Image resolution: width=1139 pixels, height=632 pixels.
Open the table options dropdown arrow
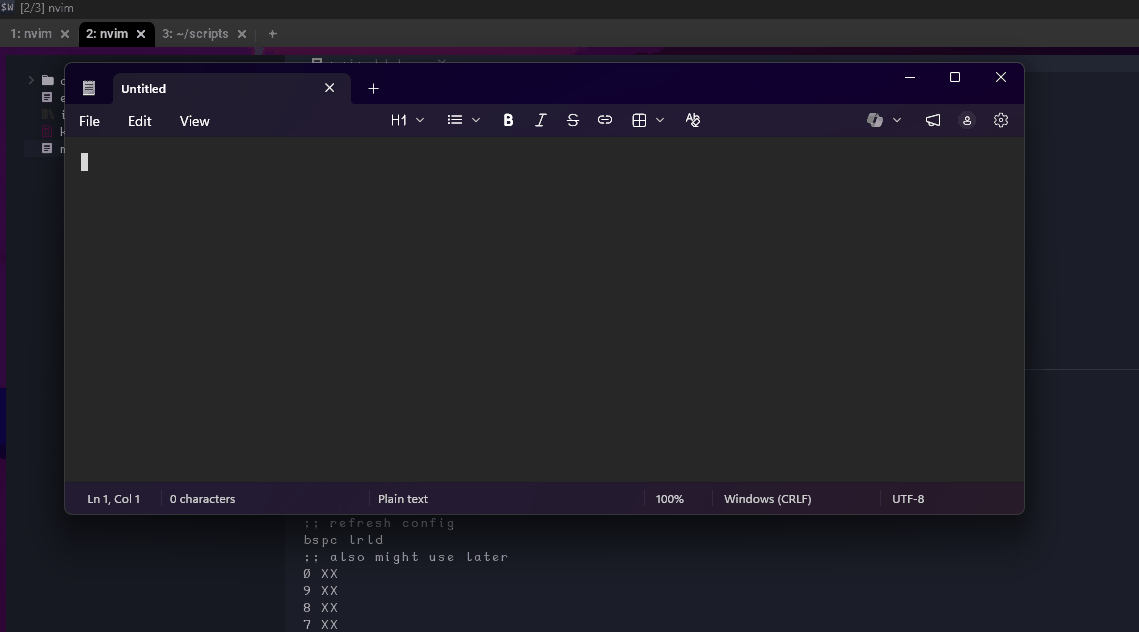660,120
